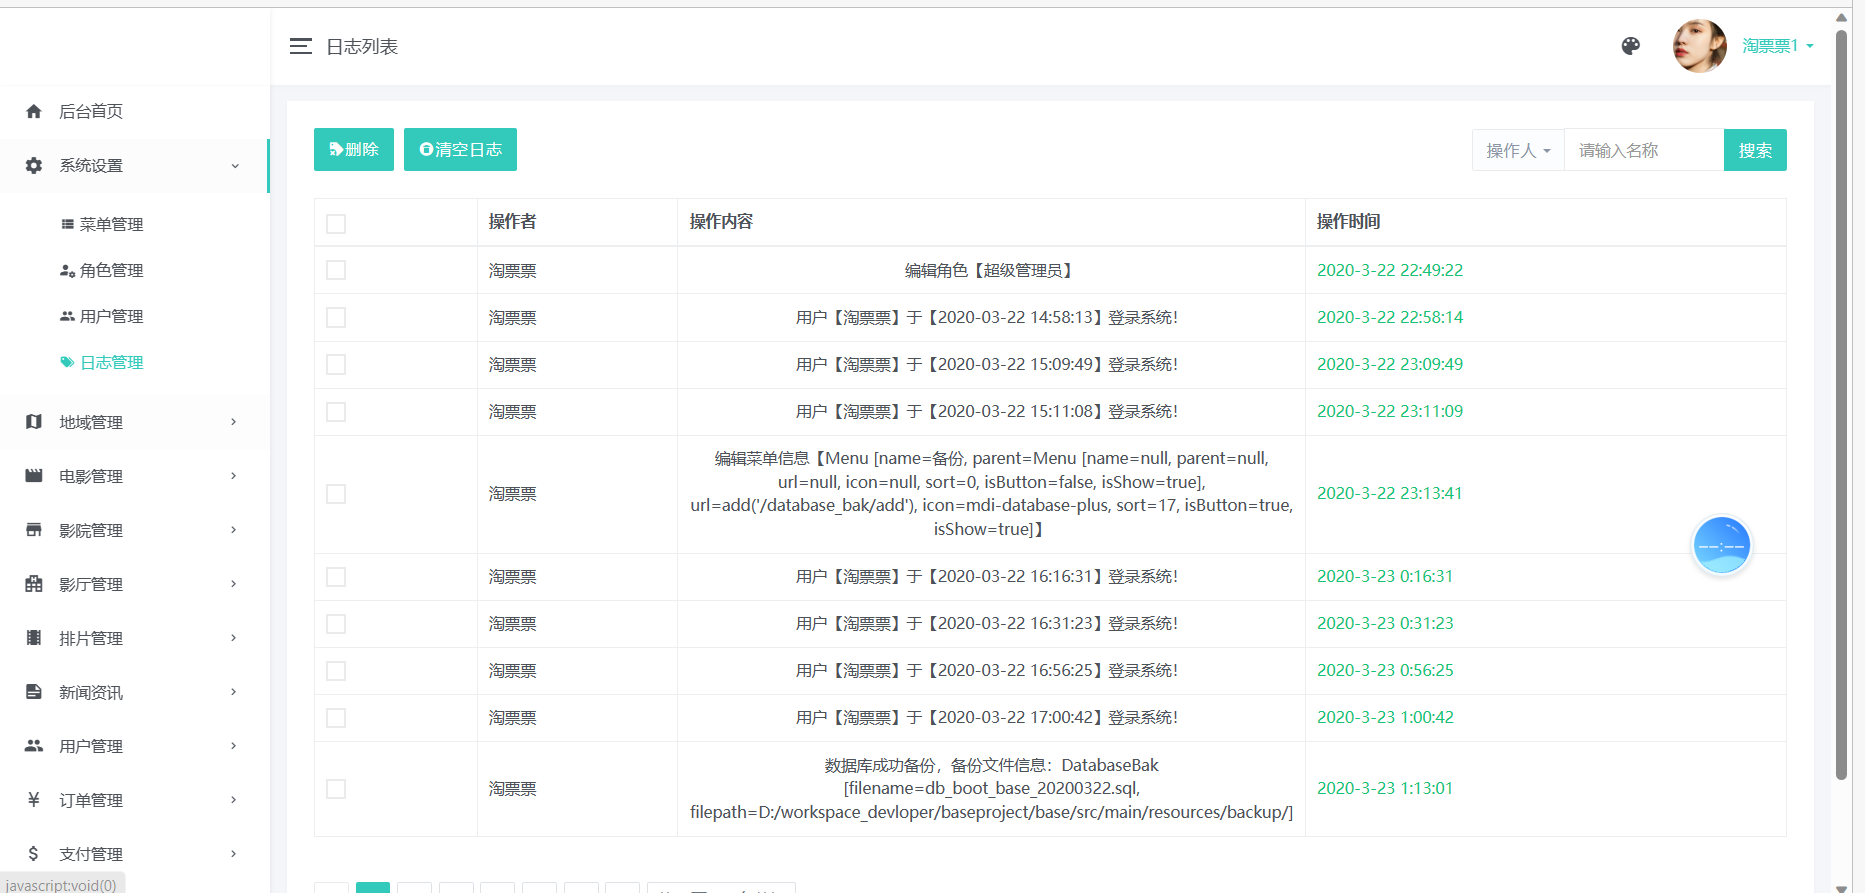Click the yen icon for 订单管理
Screen dimensions: 1865x893
click(x=34, y=800)
